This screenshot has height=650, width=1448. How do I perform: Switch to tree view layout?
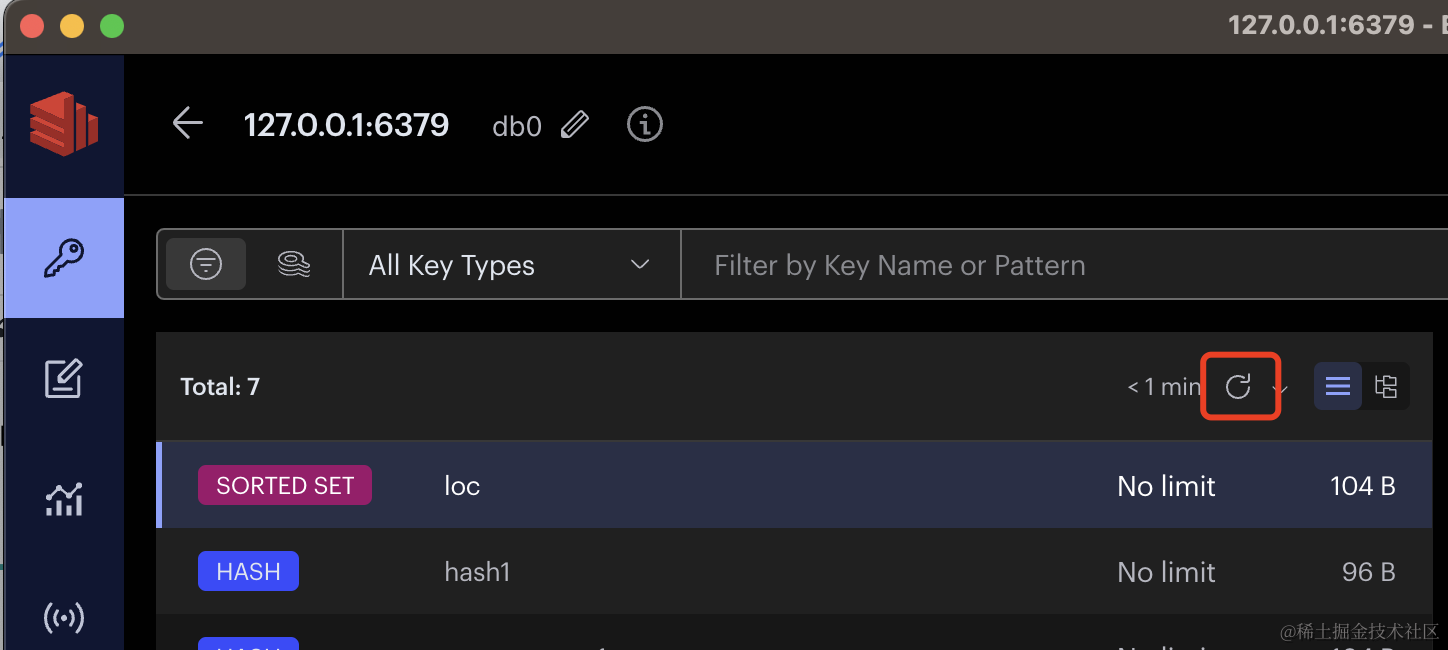(x=1386, y=386)
